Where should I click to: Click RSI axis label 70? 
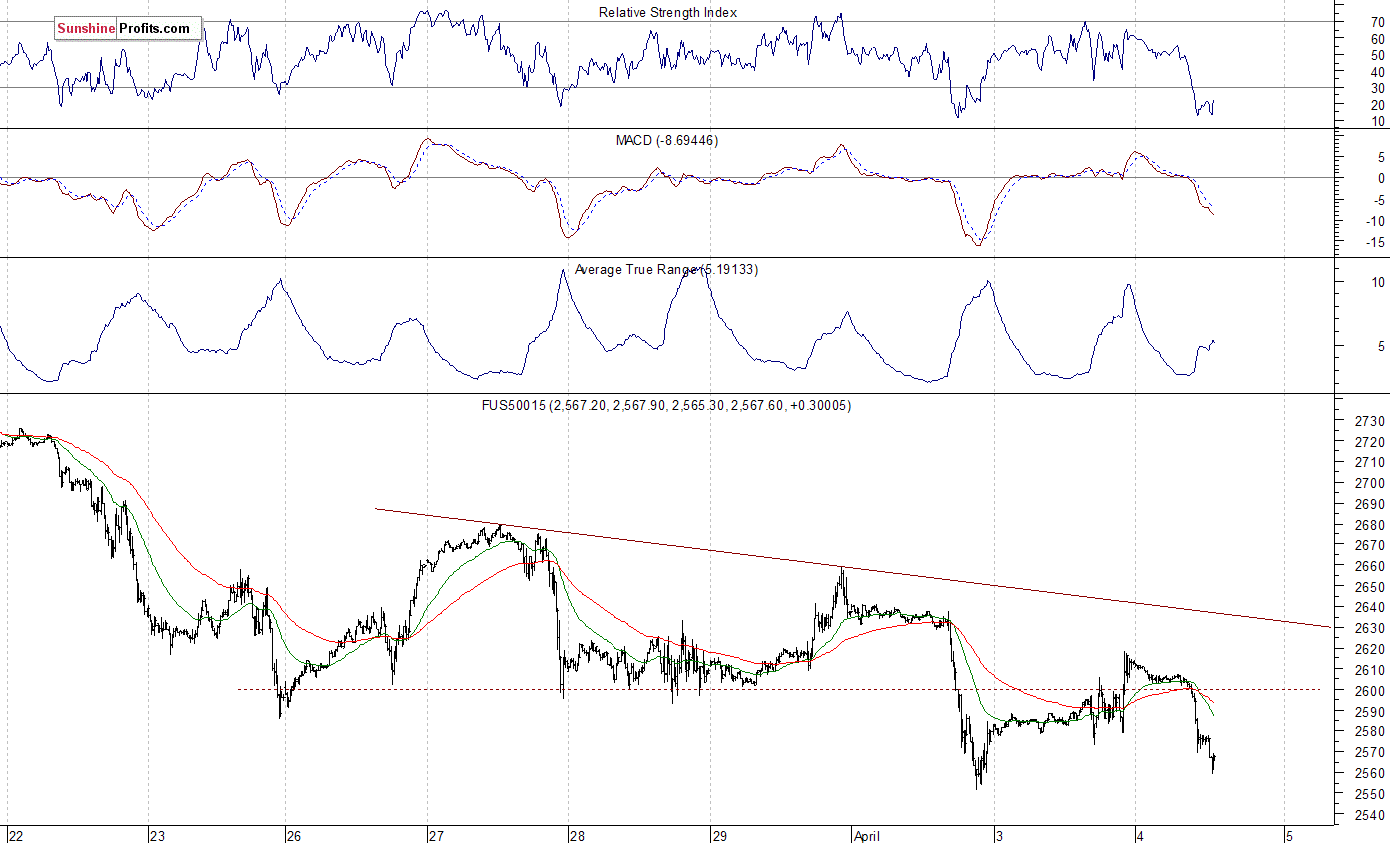pos(1378,21)
